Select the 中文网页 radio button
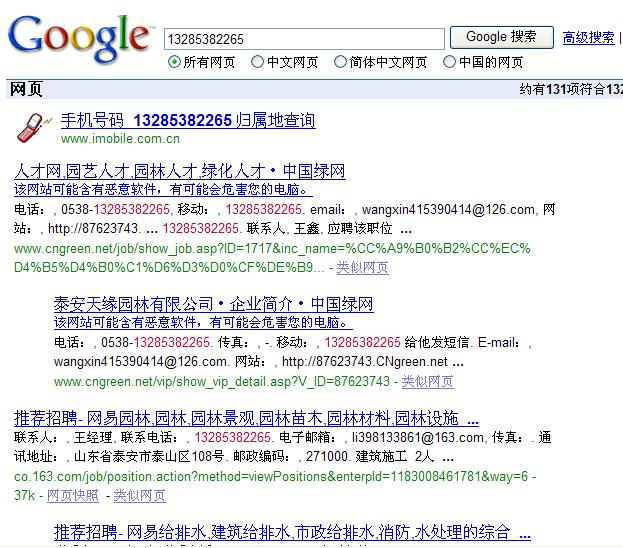This screenshot has height=548, width=623. coord(258,62)
